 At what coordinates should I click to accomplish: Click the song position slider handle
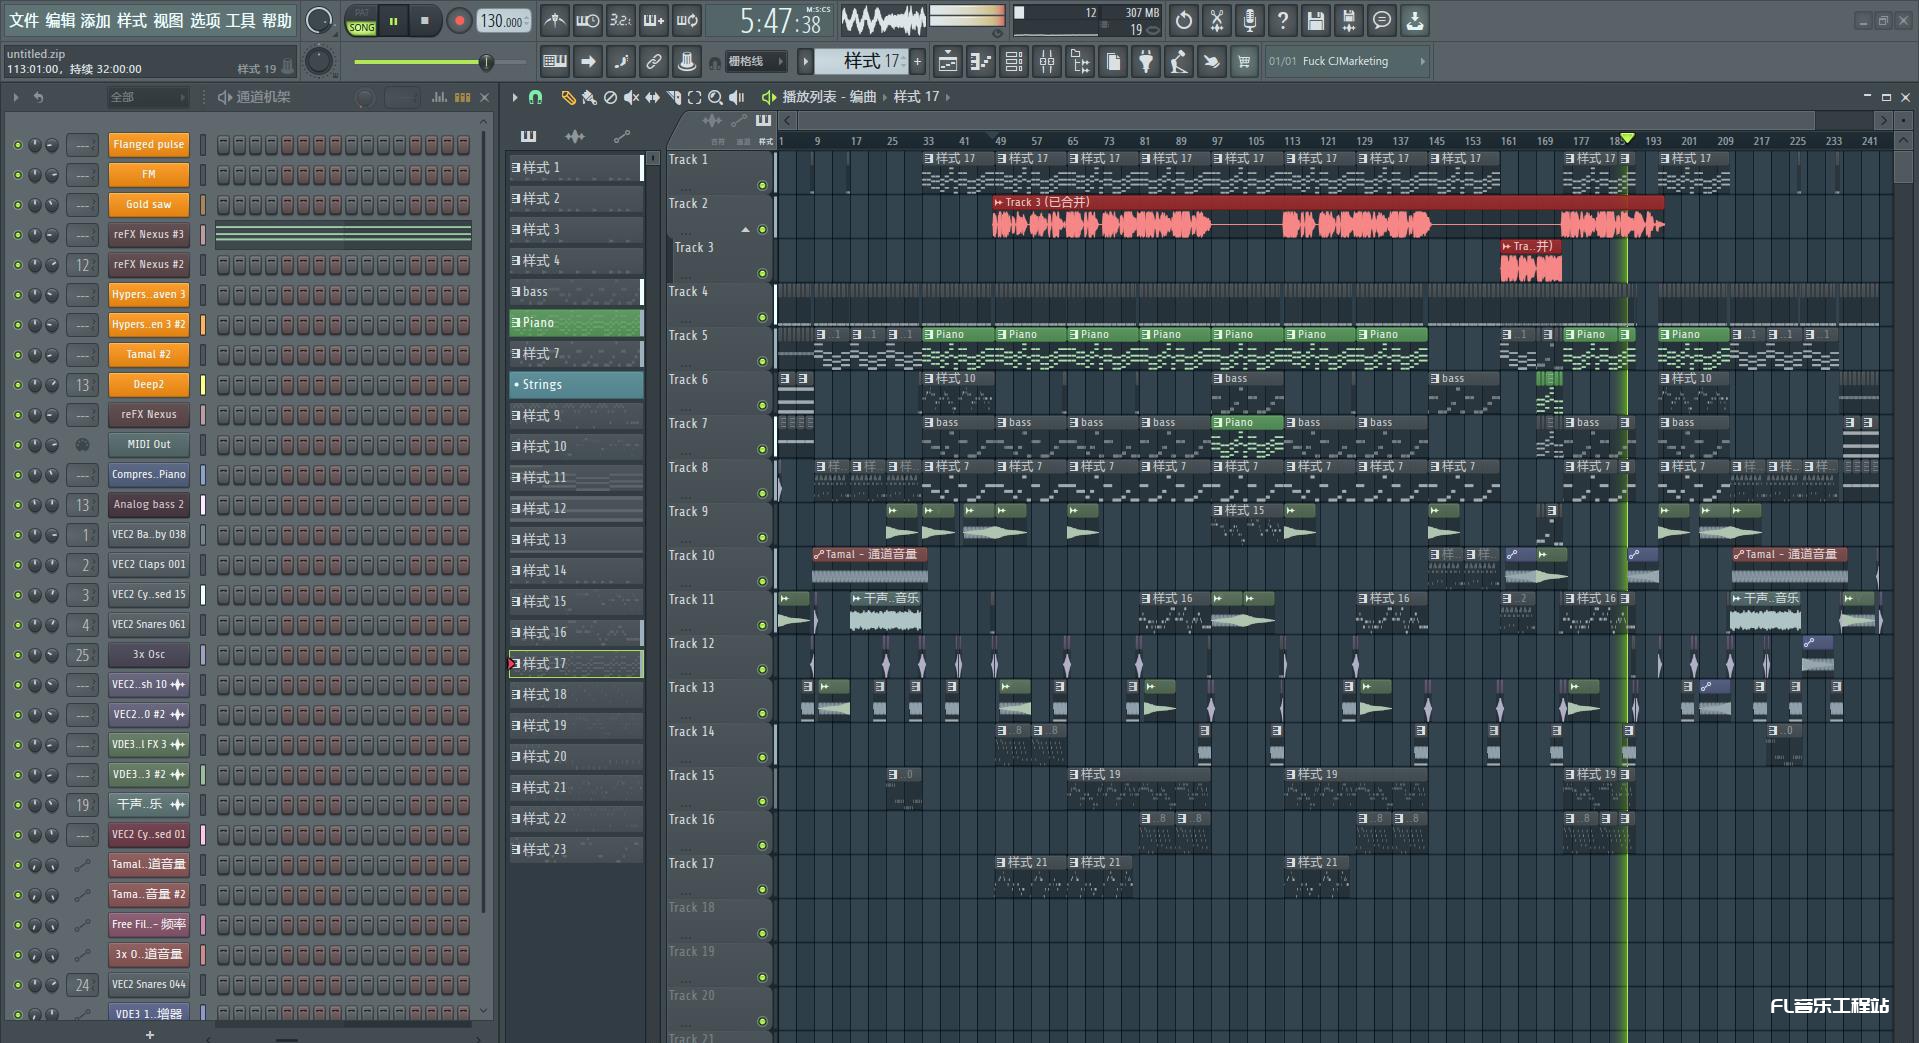[x=486, y=62]
